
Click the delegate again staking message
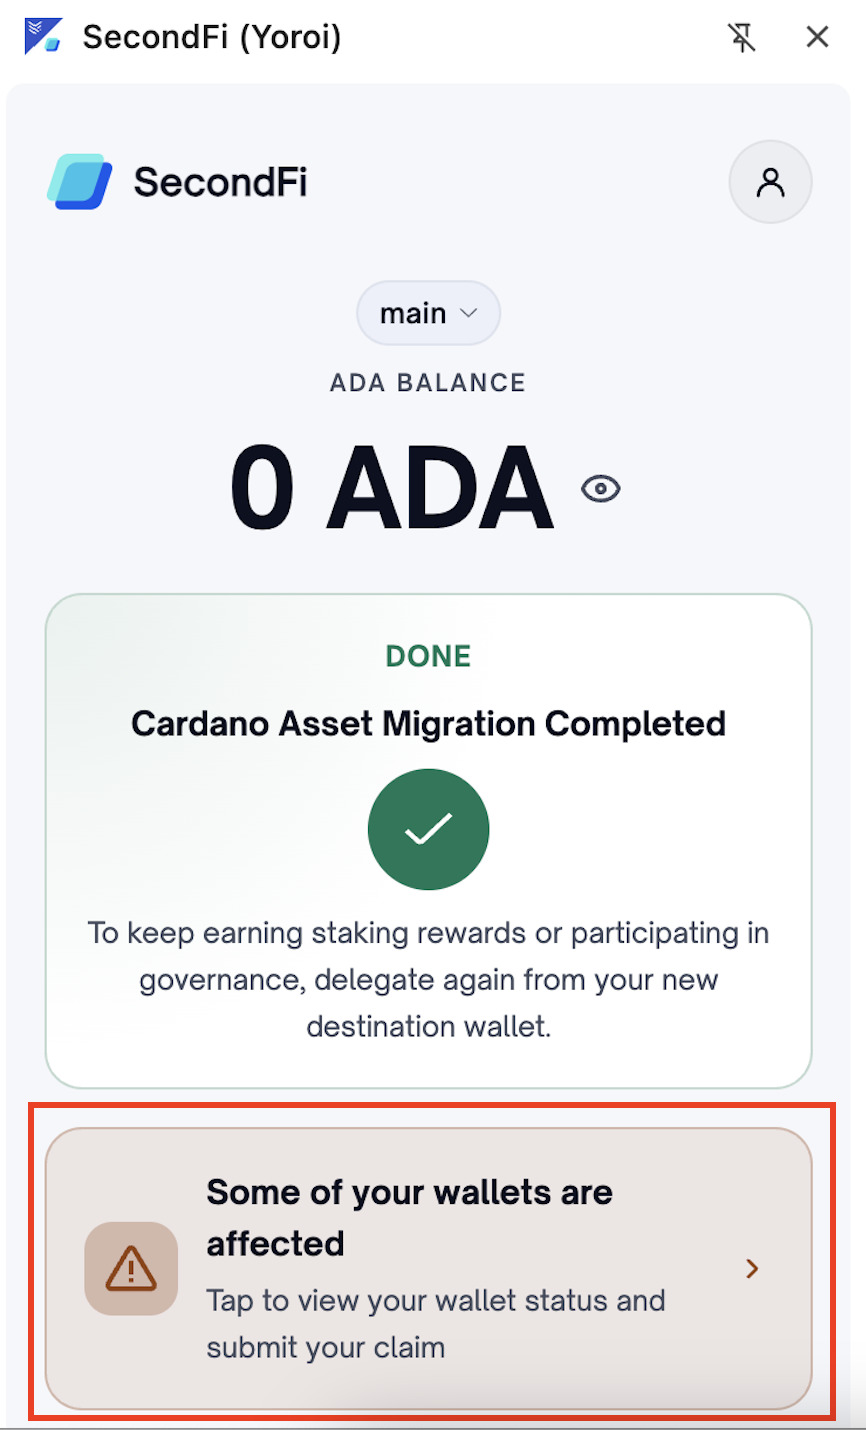428,980
